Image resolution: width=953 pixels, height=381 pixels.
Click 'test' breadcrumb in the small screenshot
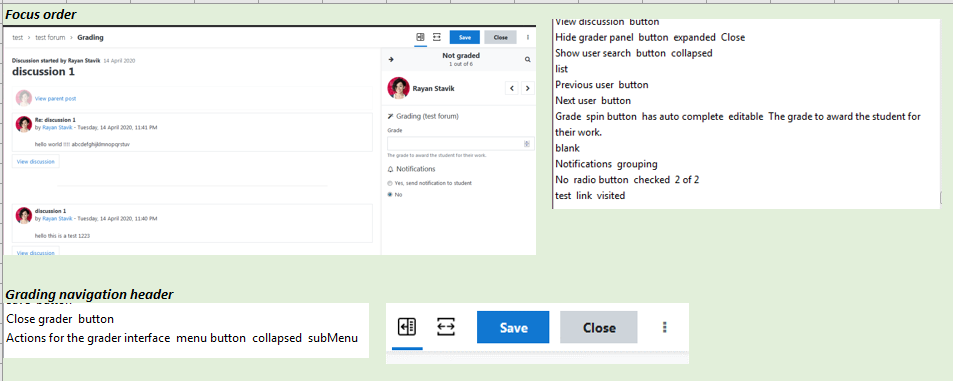[x=18, y=37]
